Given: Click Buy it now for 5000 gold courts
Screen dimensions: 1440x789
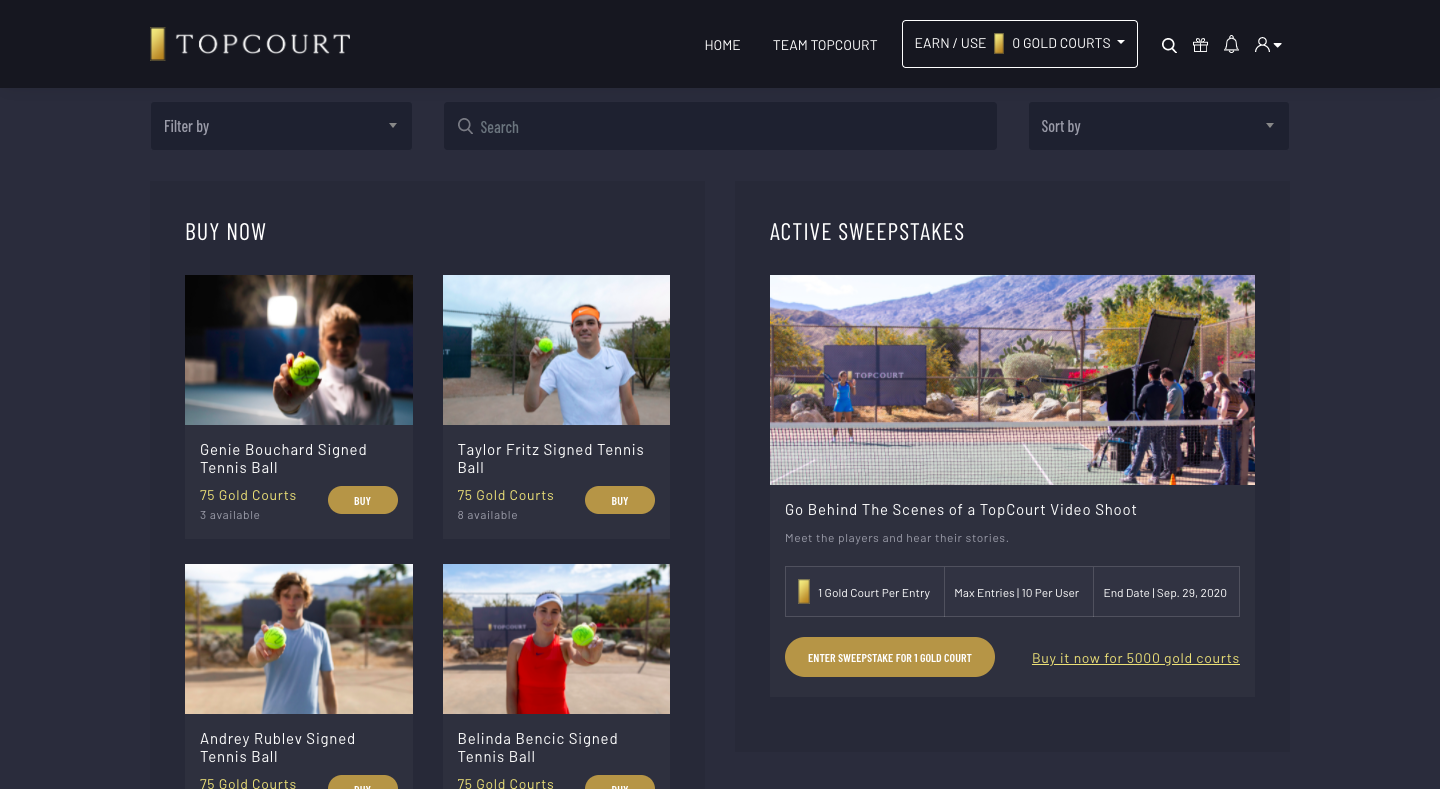Looking at the screenshot, I should pos(1136,658).
